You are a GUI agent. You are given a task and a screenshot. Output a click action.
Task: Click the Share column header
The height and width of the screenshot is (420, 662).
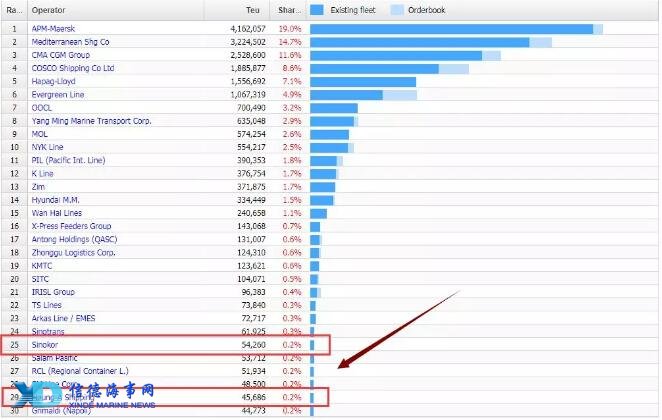pyautogui.click(x=289, y=10)
